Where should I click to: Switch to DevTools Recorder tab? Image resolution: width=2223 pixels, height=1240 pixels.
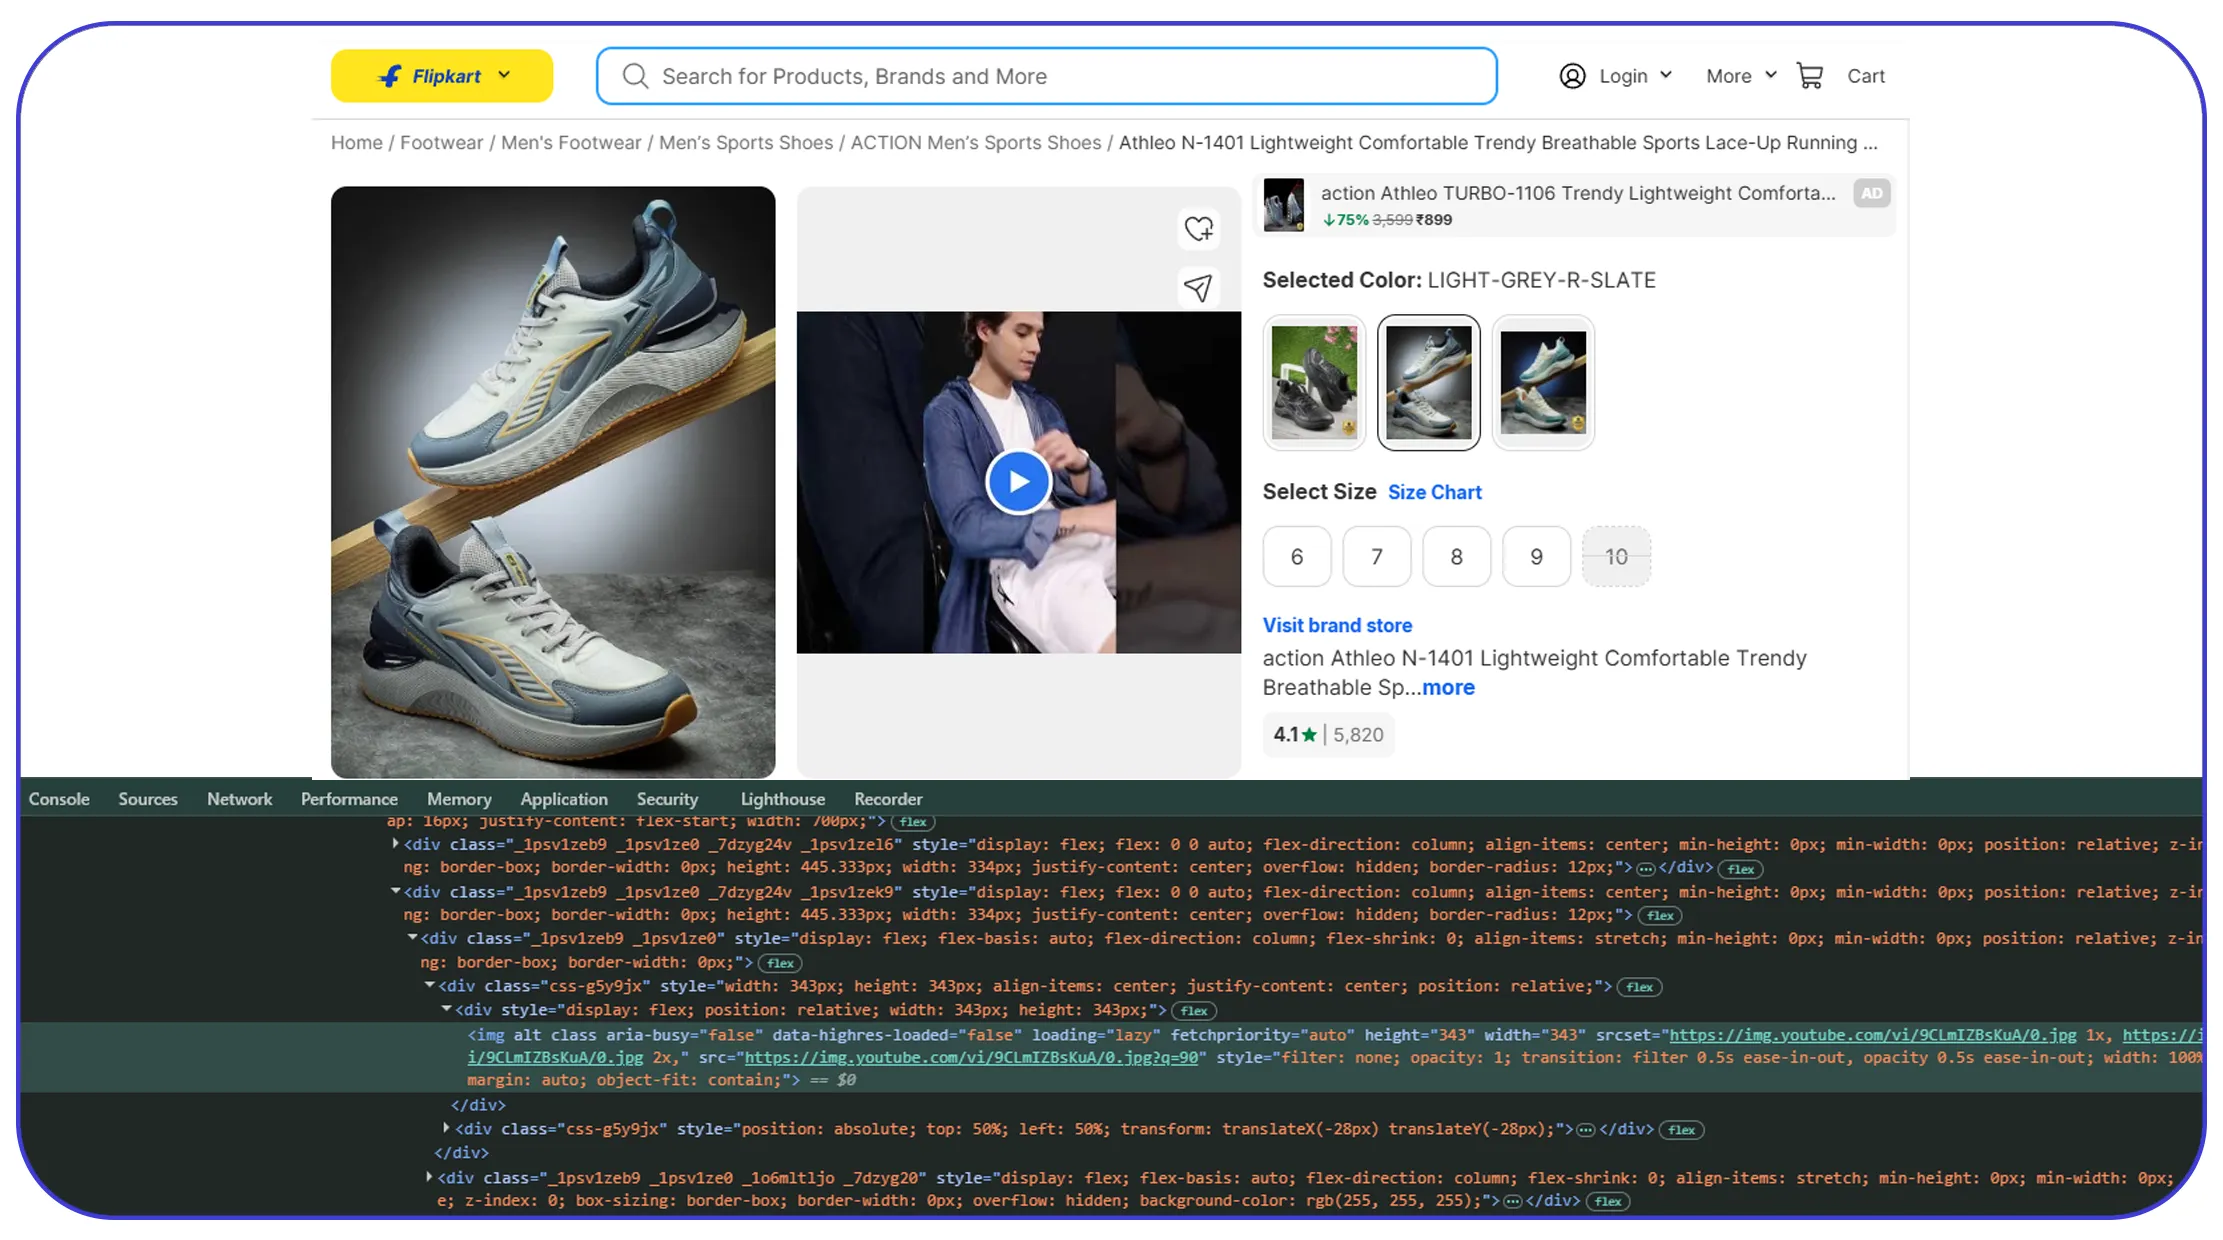tap(888, 799)
